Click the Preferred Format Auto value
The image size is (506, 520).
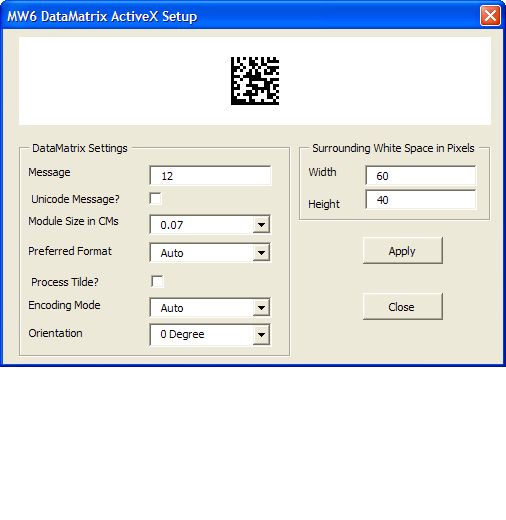coord(172,253)
